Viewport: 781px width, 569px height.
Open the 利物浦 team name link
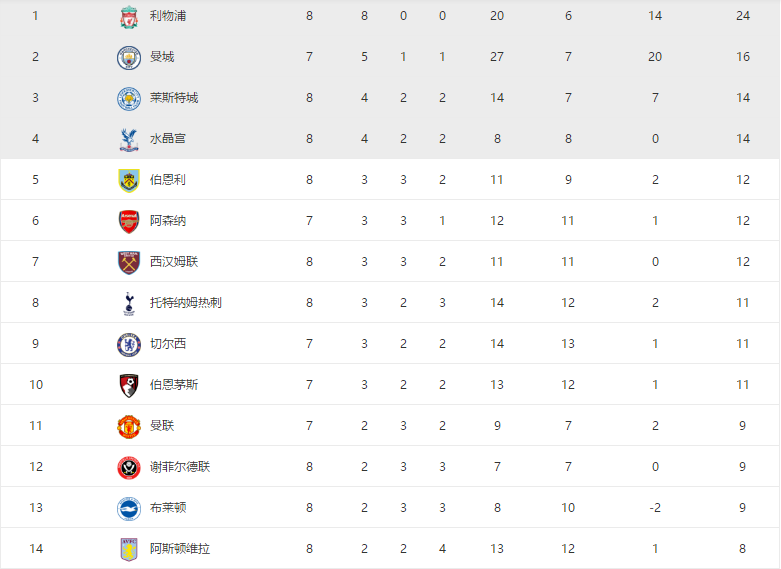tap(168, 16)
